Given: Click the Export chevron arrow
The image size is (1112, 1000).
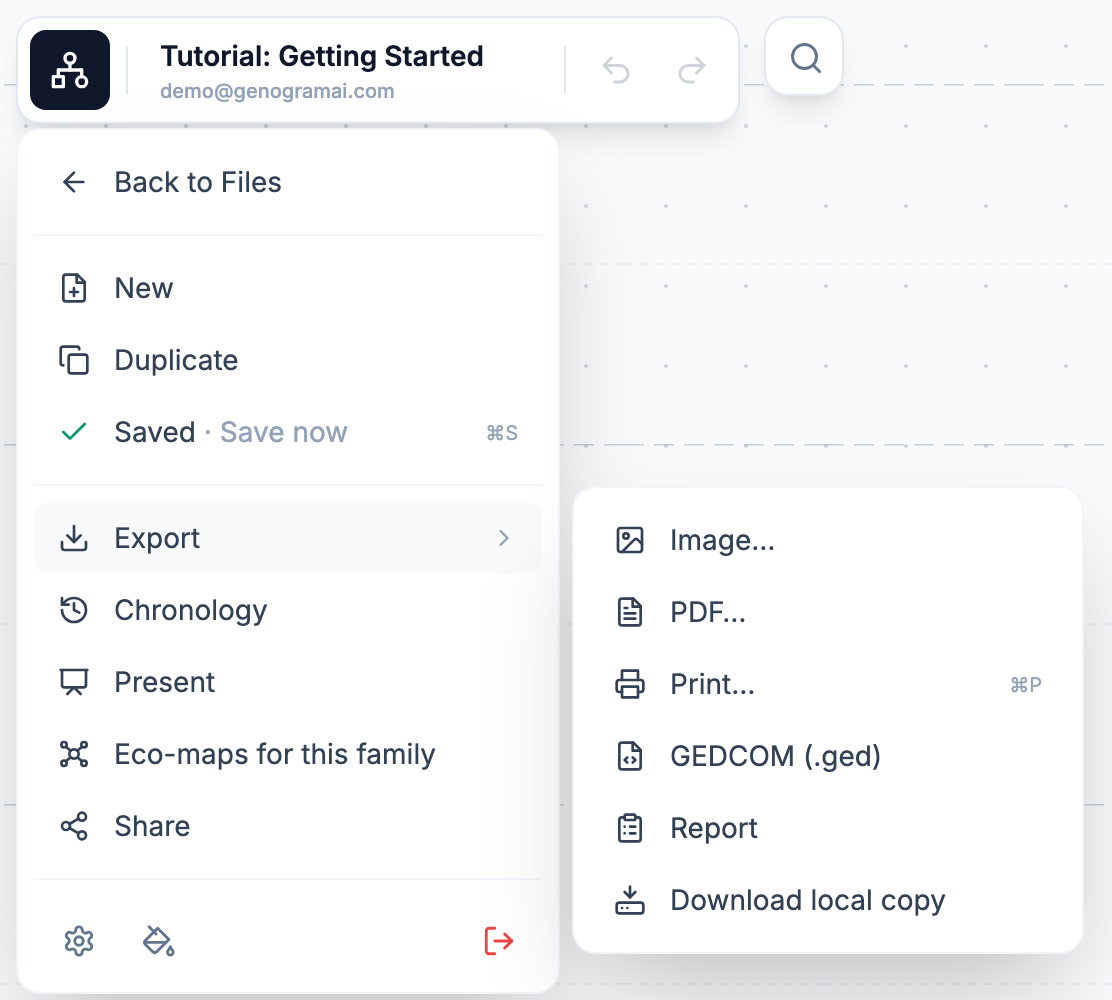Looking at the screenshot, I should point(504,538).
